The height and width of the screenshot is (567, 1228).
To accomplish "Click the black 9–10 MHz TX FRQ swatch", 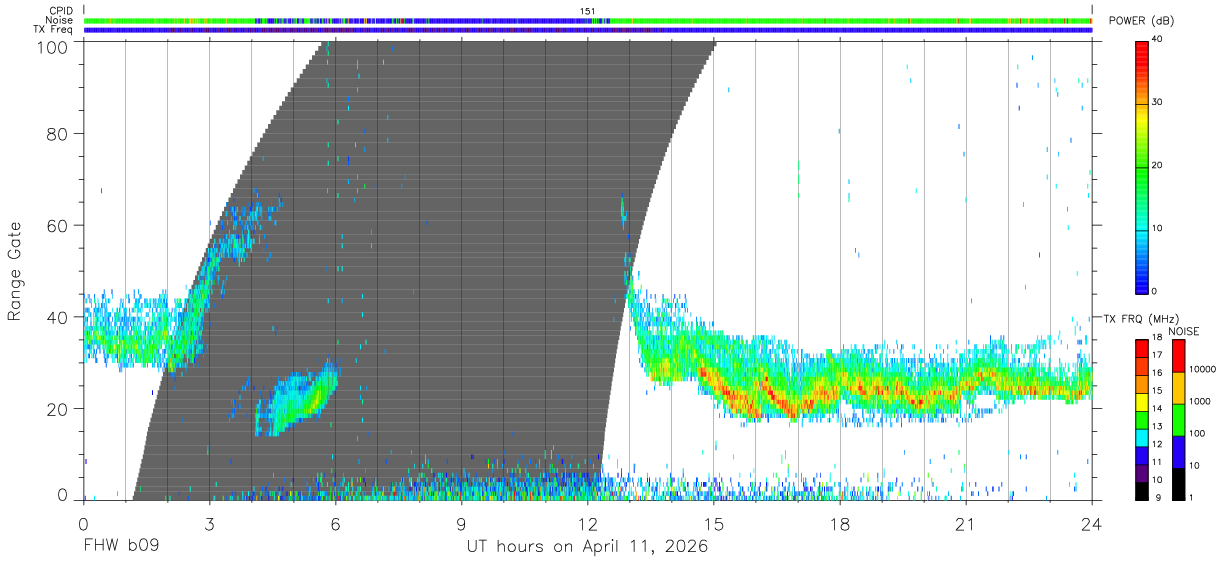I will pyautogui.click(x=1142, y=490).
